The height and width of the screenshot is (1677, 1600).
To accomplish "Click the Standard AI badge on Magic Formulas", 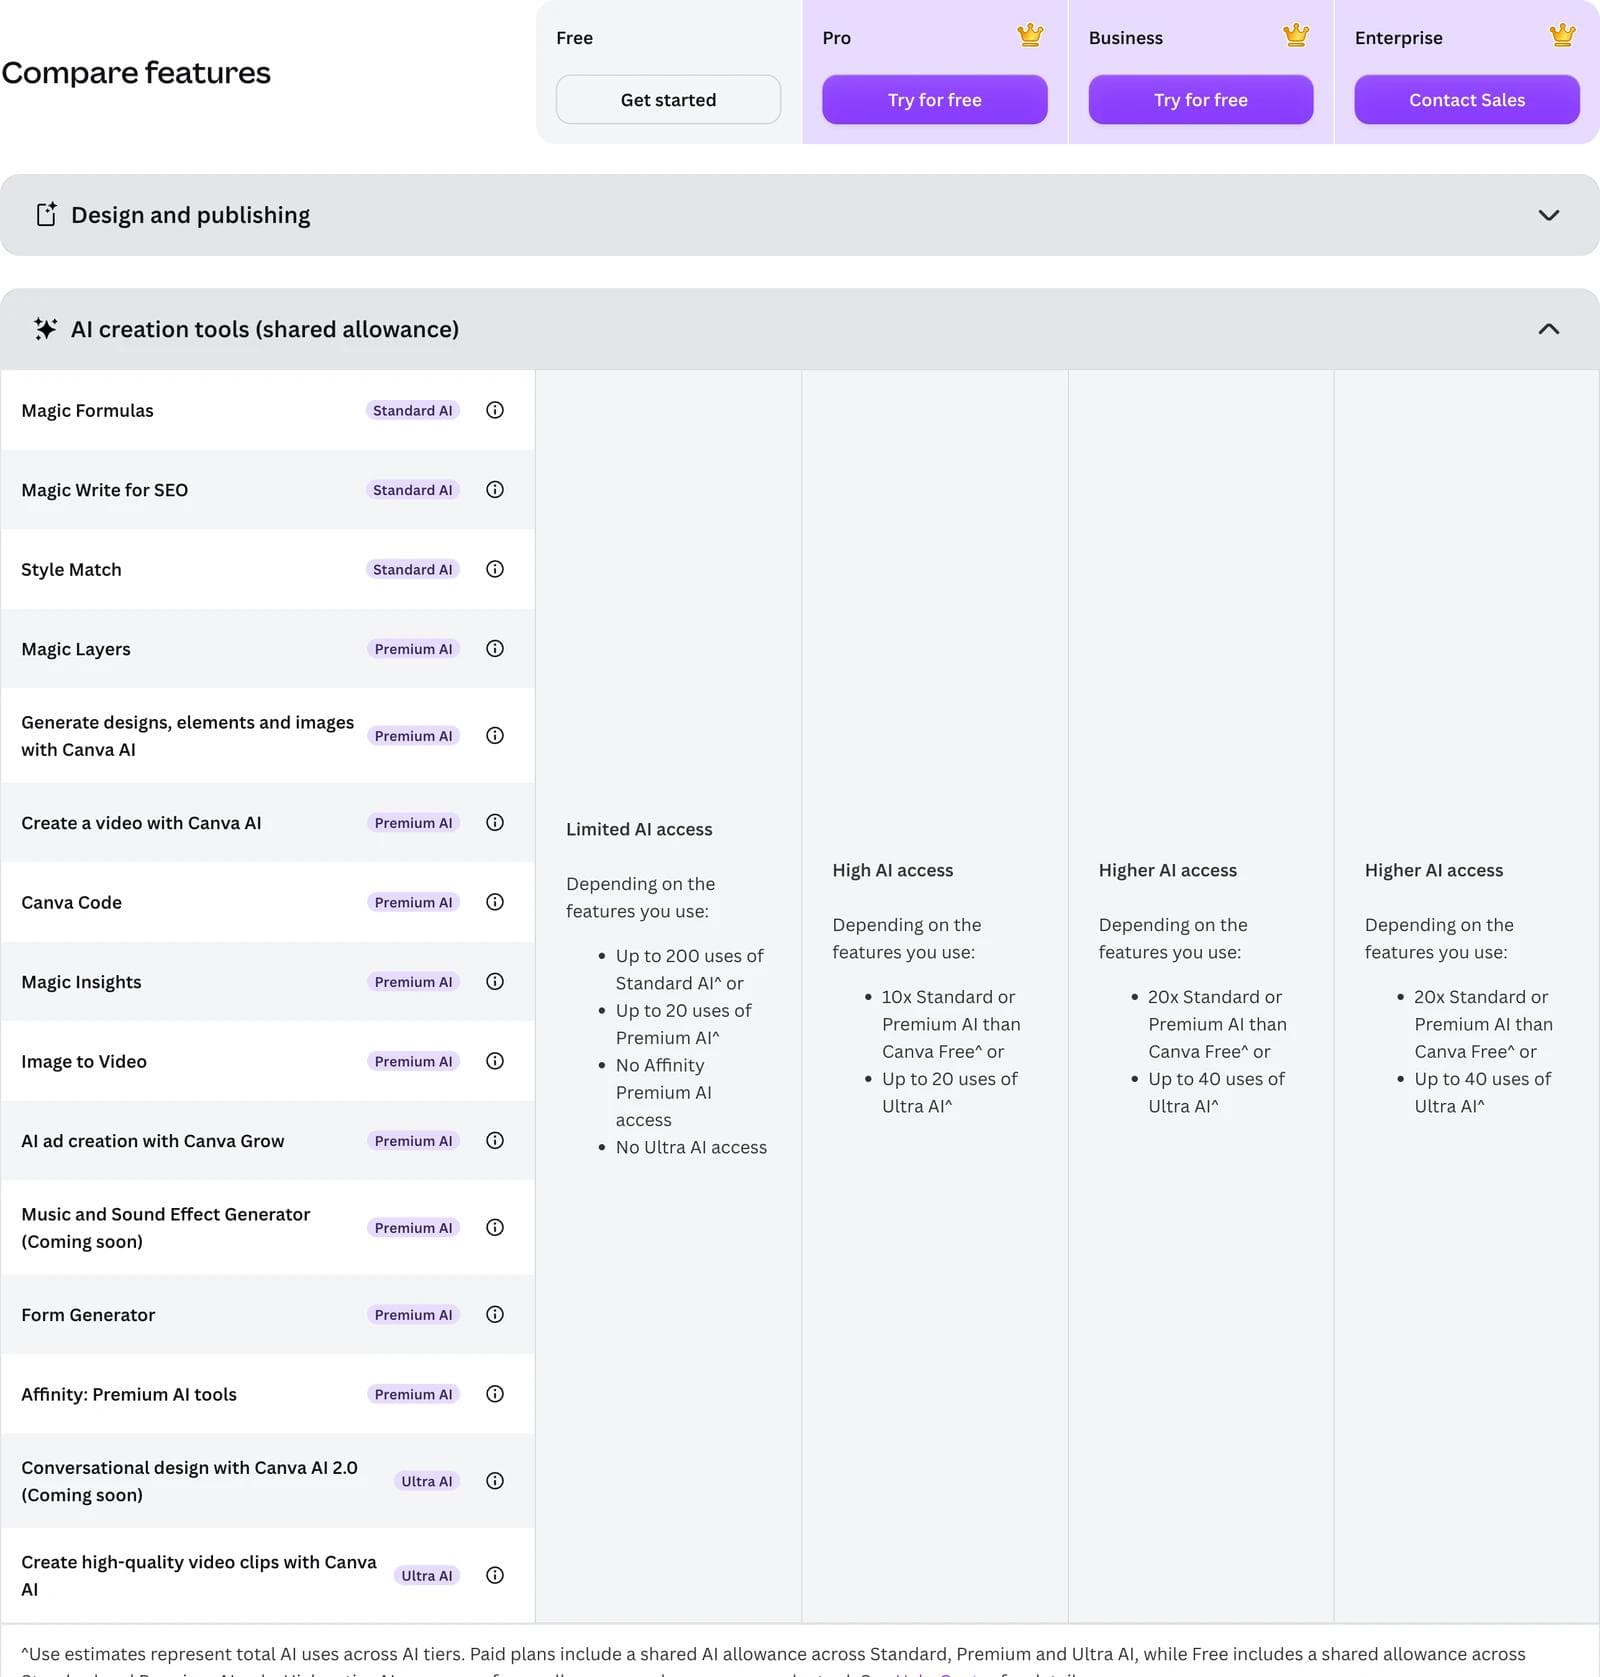I will 412,410.
